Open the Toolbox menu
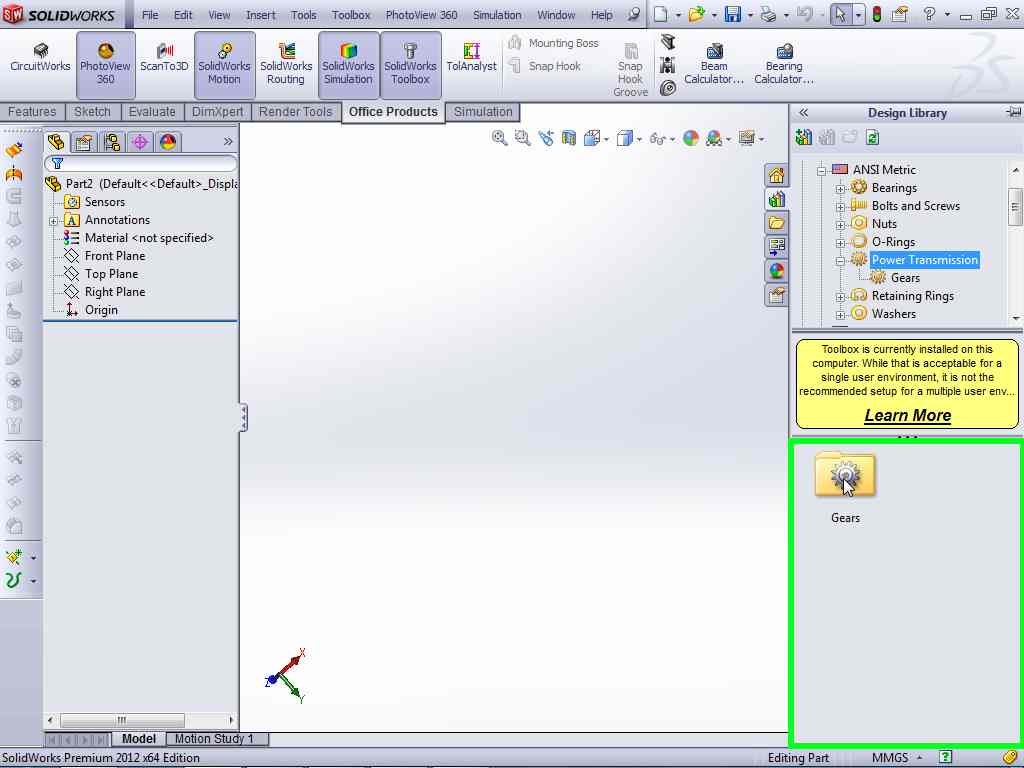 351,15
